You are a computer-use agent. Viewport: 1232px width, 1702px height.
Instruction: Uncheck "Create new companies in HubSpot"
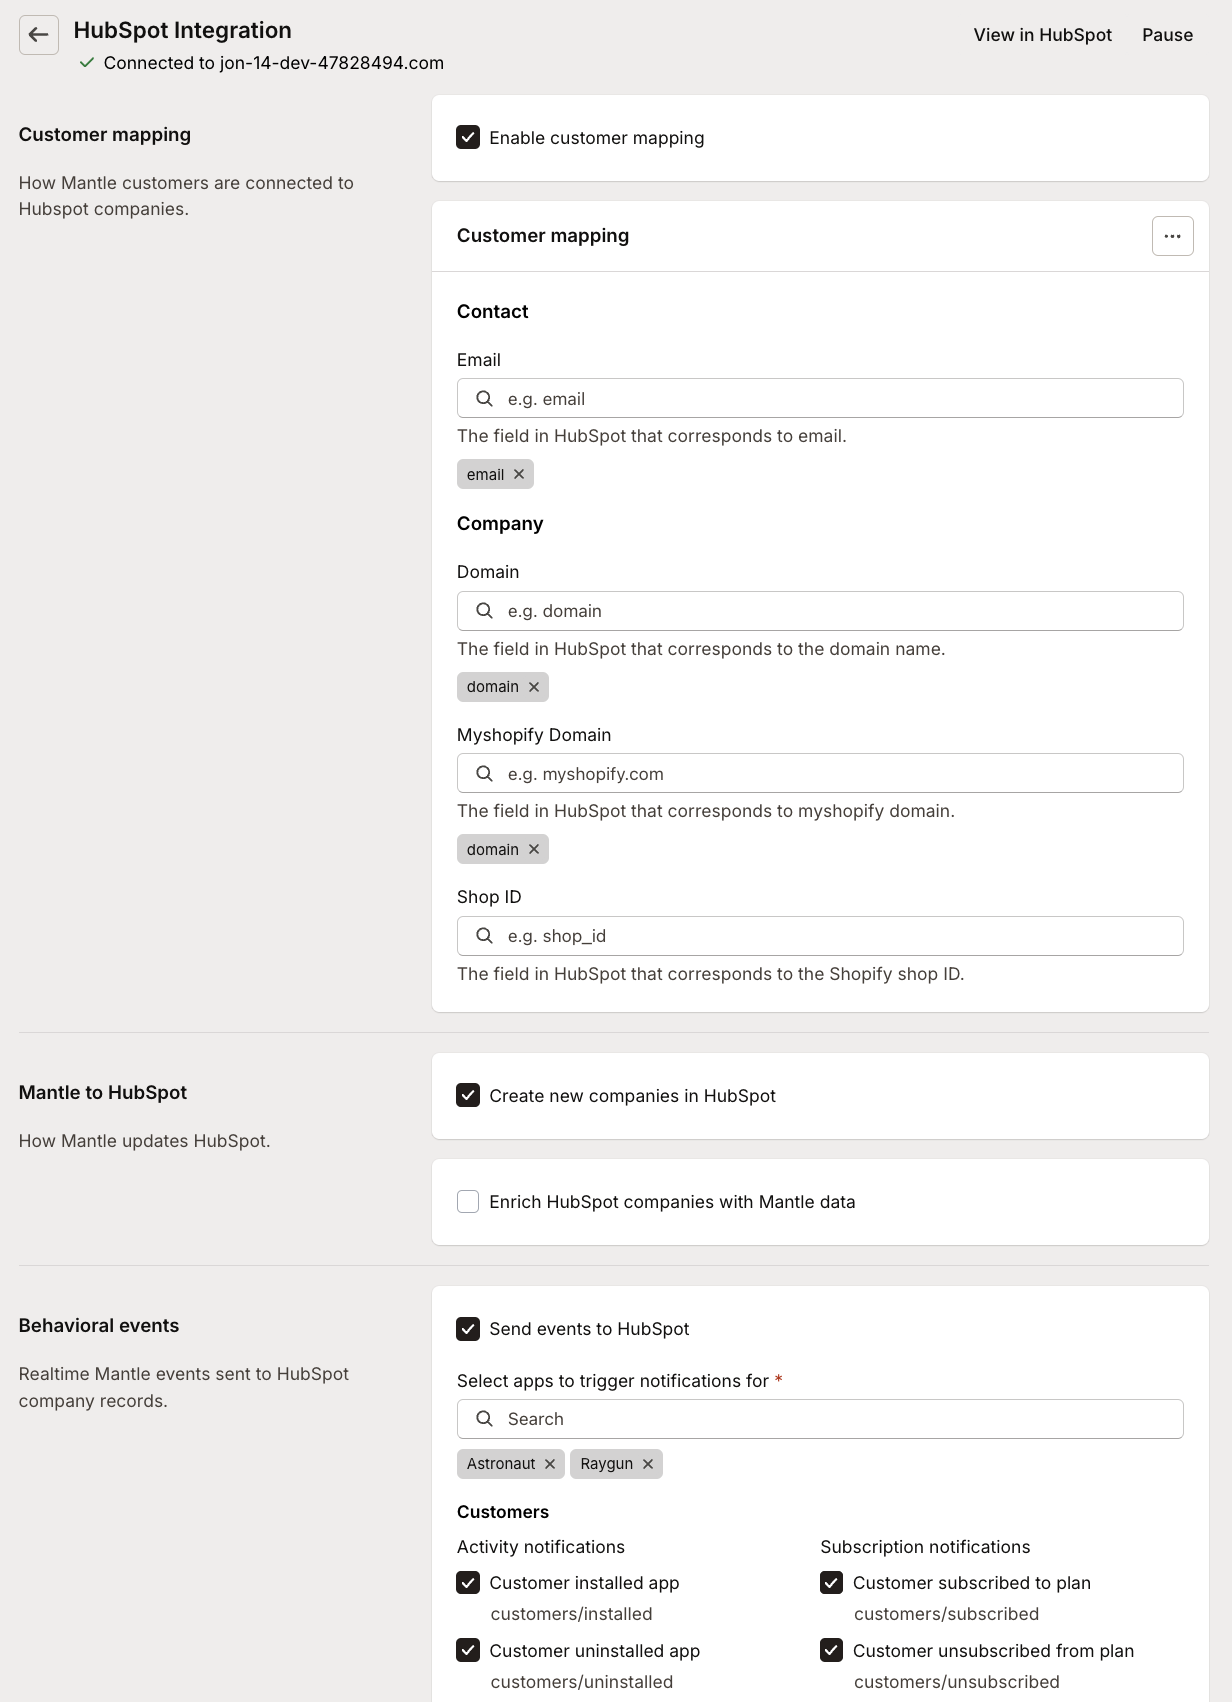tap(468, 1096)
